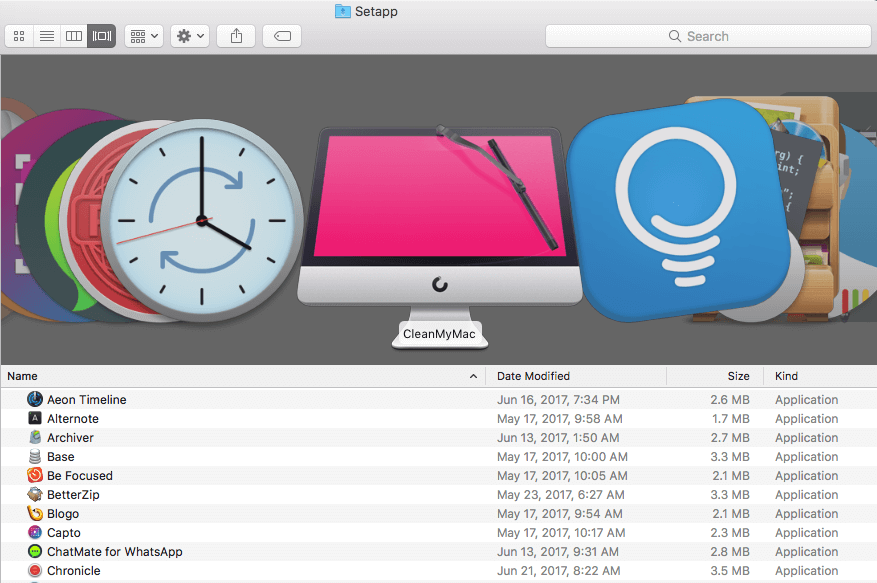The width and height of the screenshot is (877, 583).
Task: Sort by Date Modified column
Action: tap(533, 376)
